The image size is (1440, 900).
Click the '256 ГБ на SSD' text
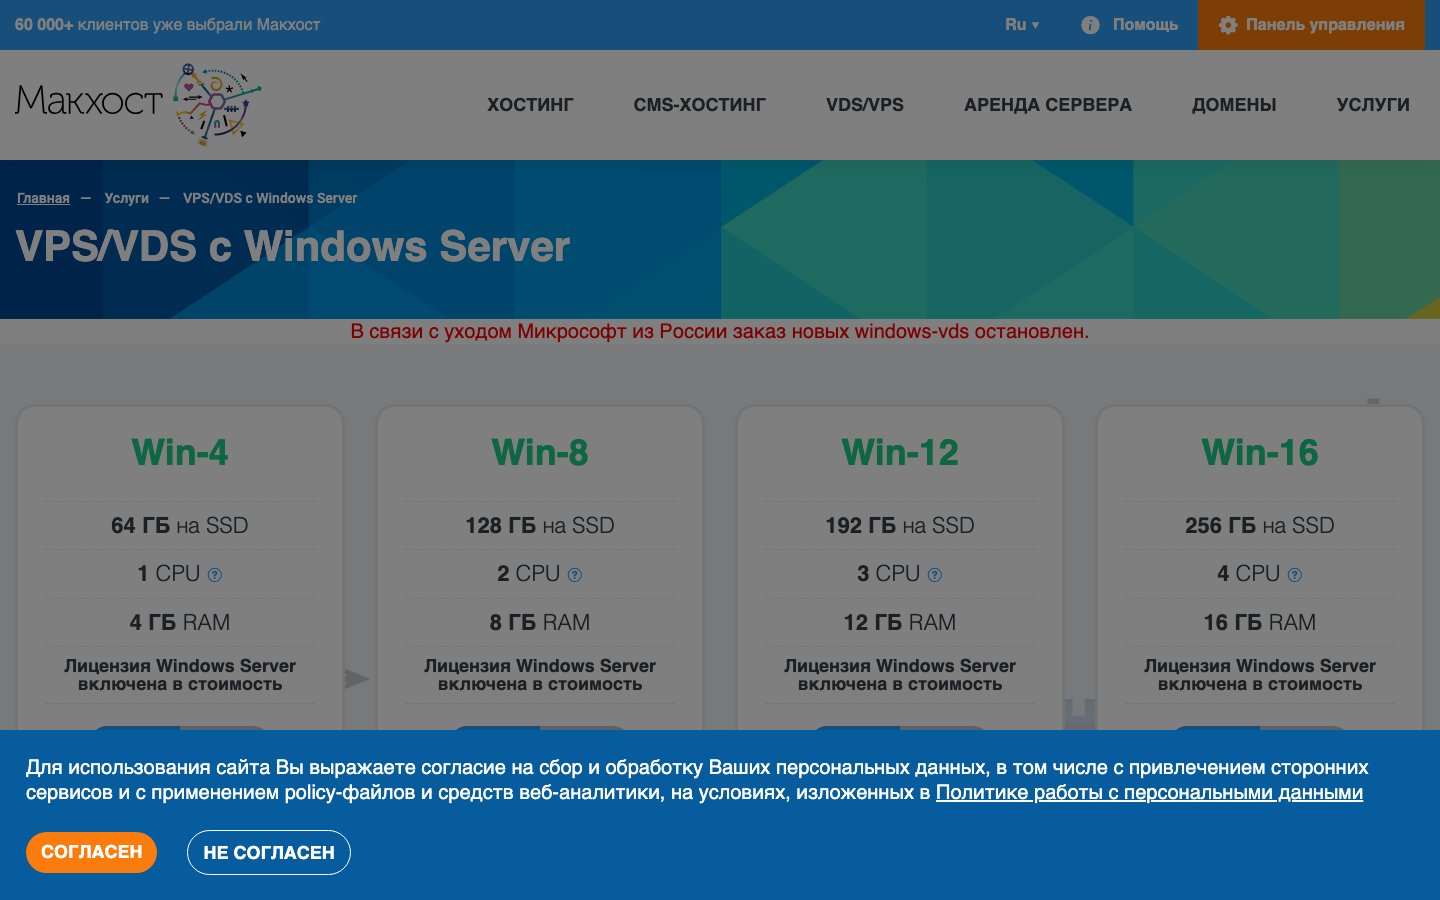(x=1260, y=525)
